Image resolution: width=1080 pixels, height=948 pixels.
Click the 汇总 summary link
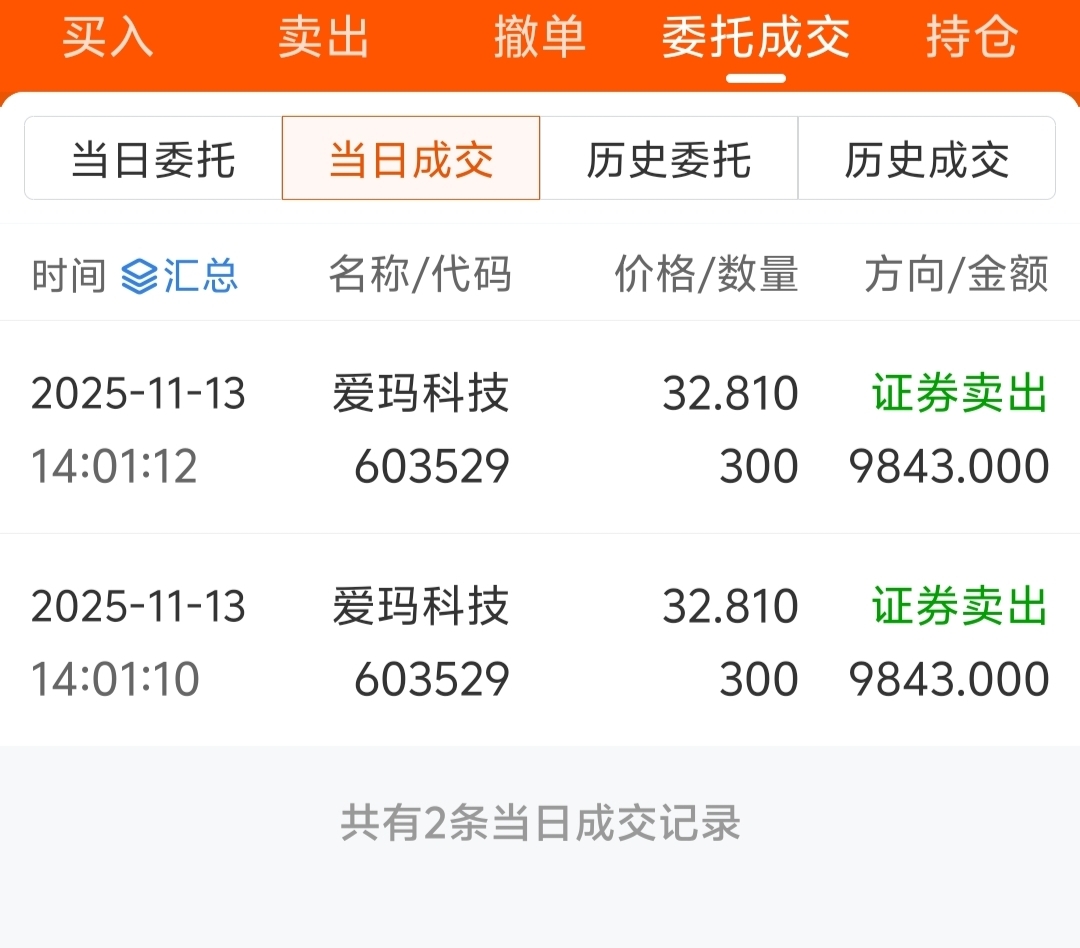pos(200,276)
